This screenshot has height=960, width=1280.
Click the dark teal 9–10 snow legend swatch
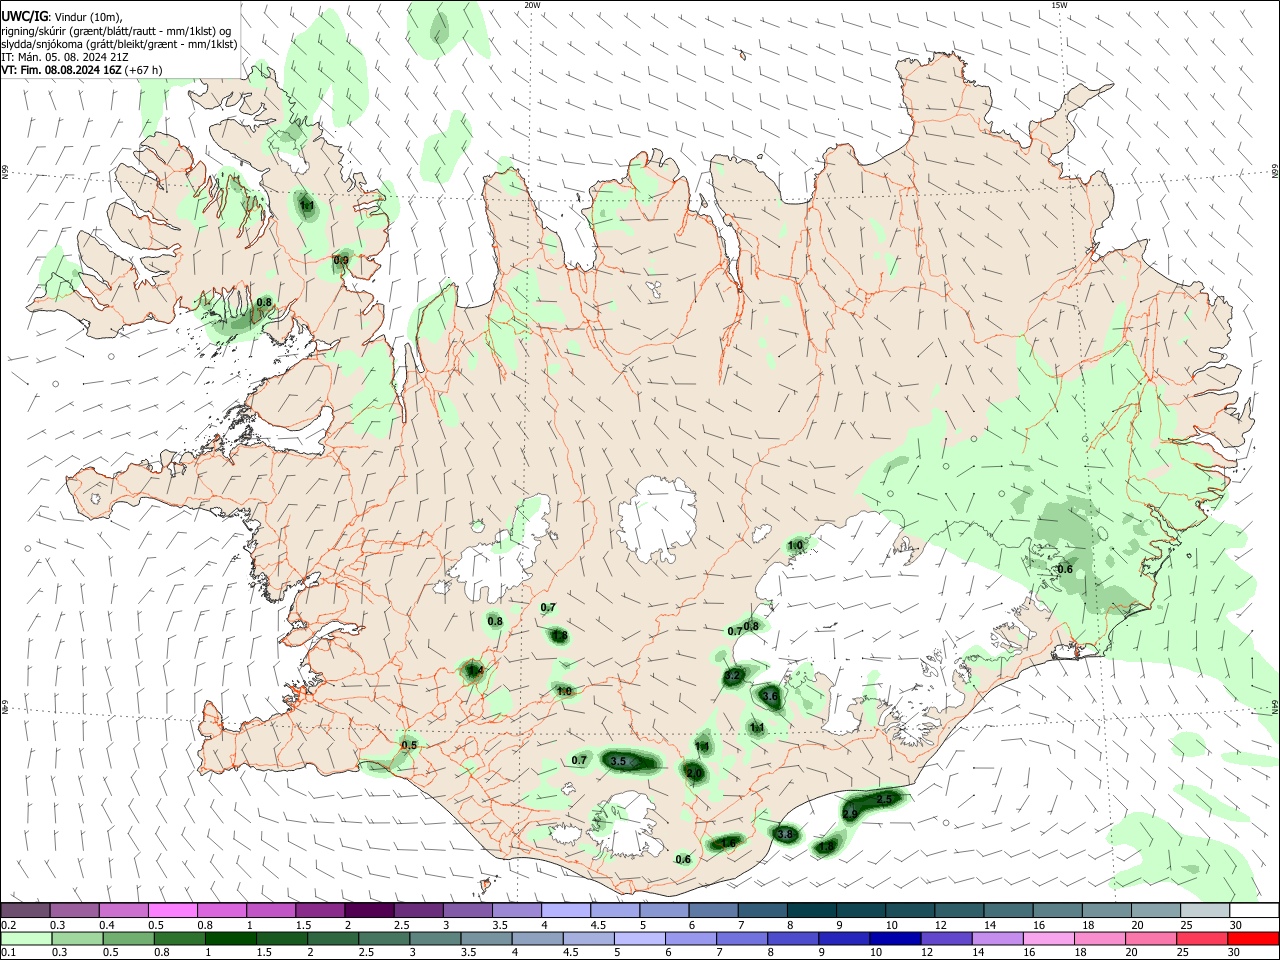click(859, 911)
